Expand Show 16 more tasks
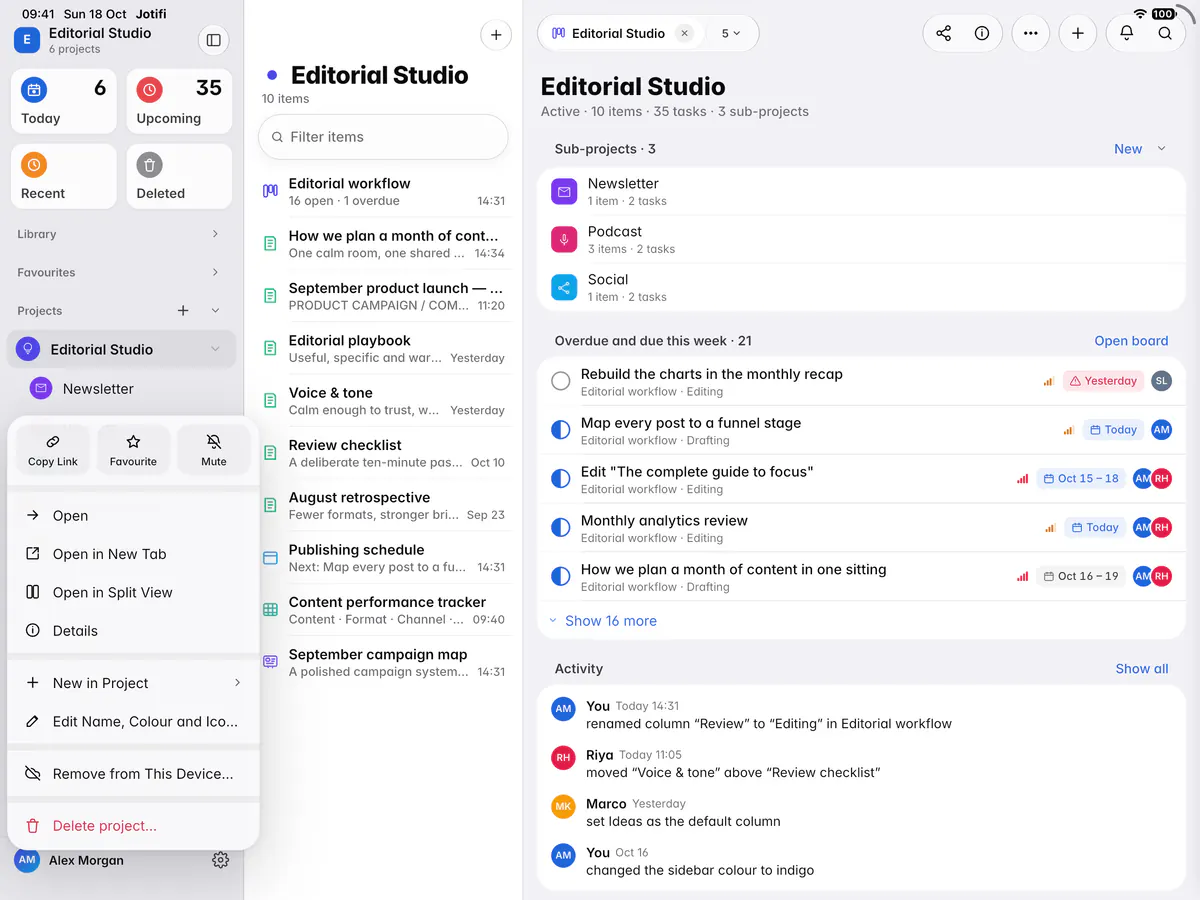 coord(603,621)
